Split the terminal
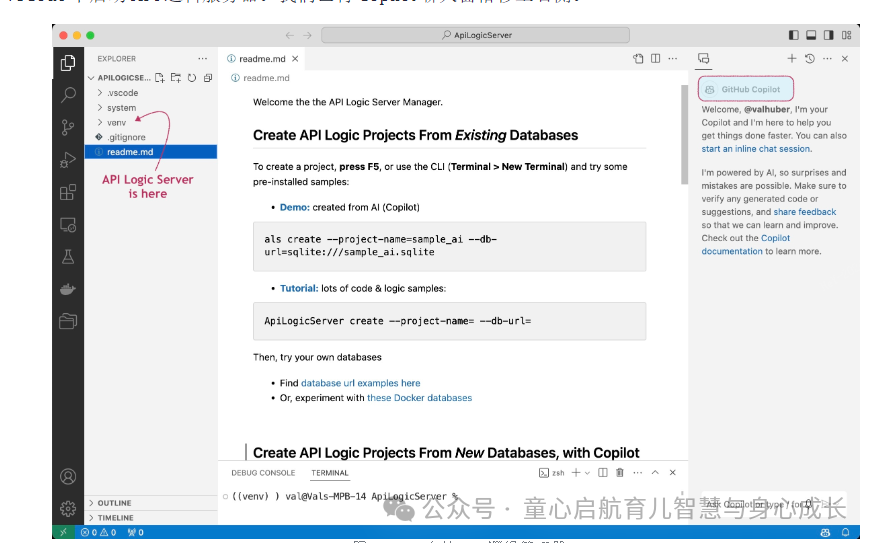The width and height of the screenshot is (874, 543). tap(603, 473)
